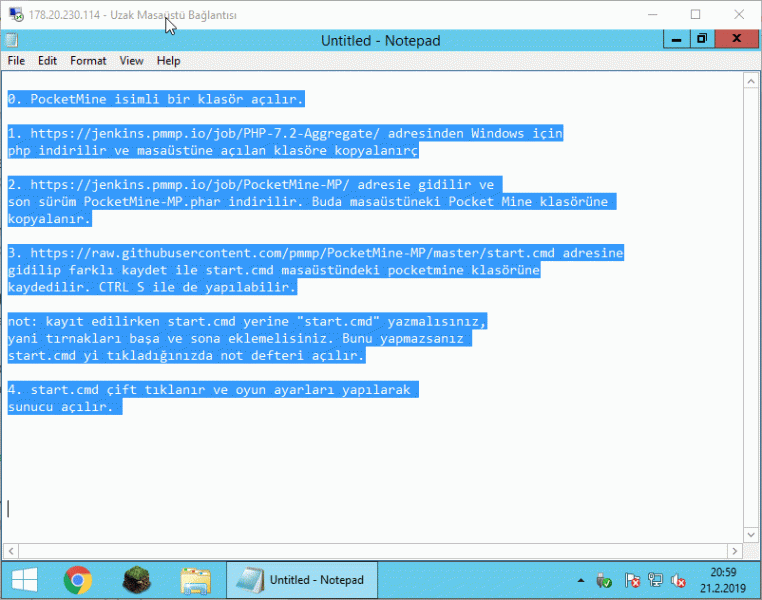This screenshot has height=600, width=762.
Task: Click line 'kaydedilir. CTRL S ile de yapılabilir.'
Action: pos(152,287)
